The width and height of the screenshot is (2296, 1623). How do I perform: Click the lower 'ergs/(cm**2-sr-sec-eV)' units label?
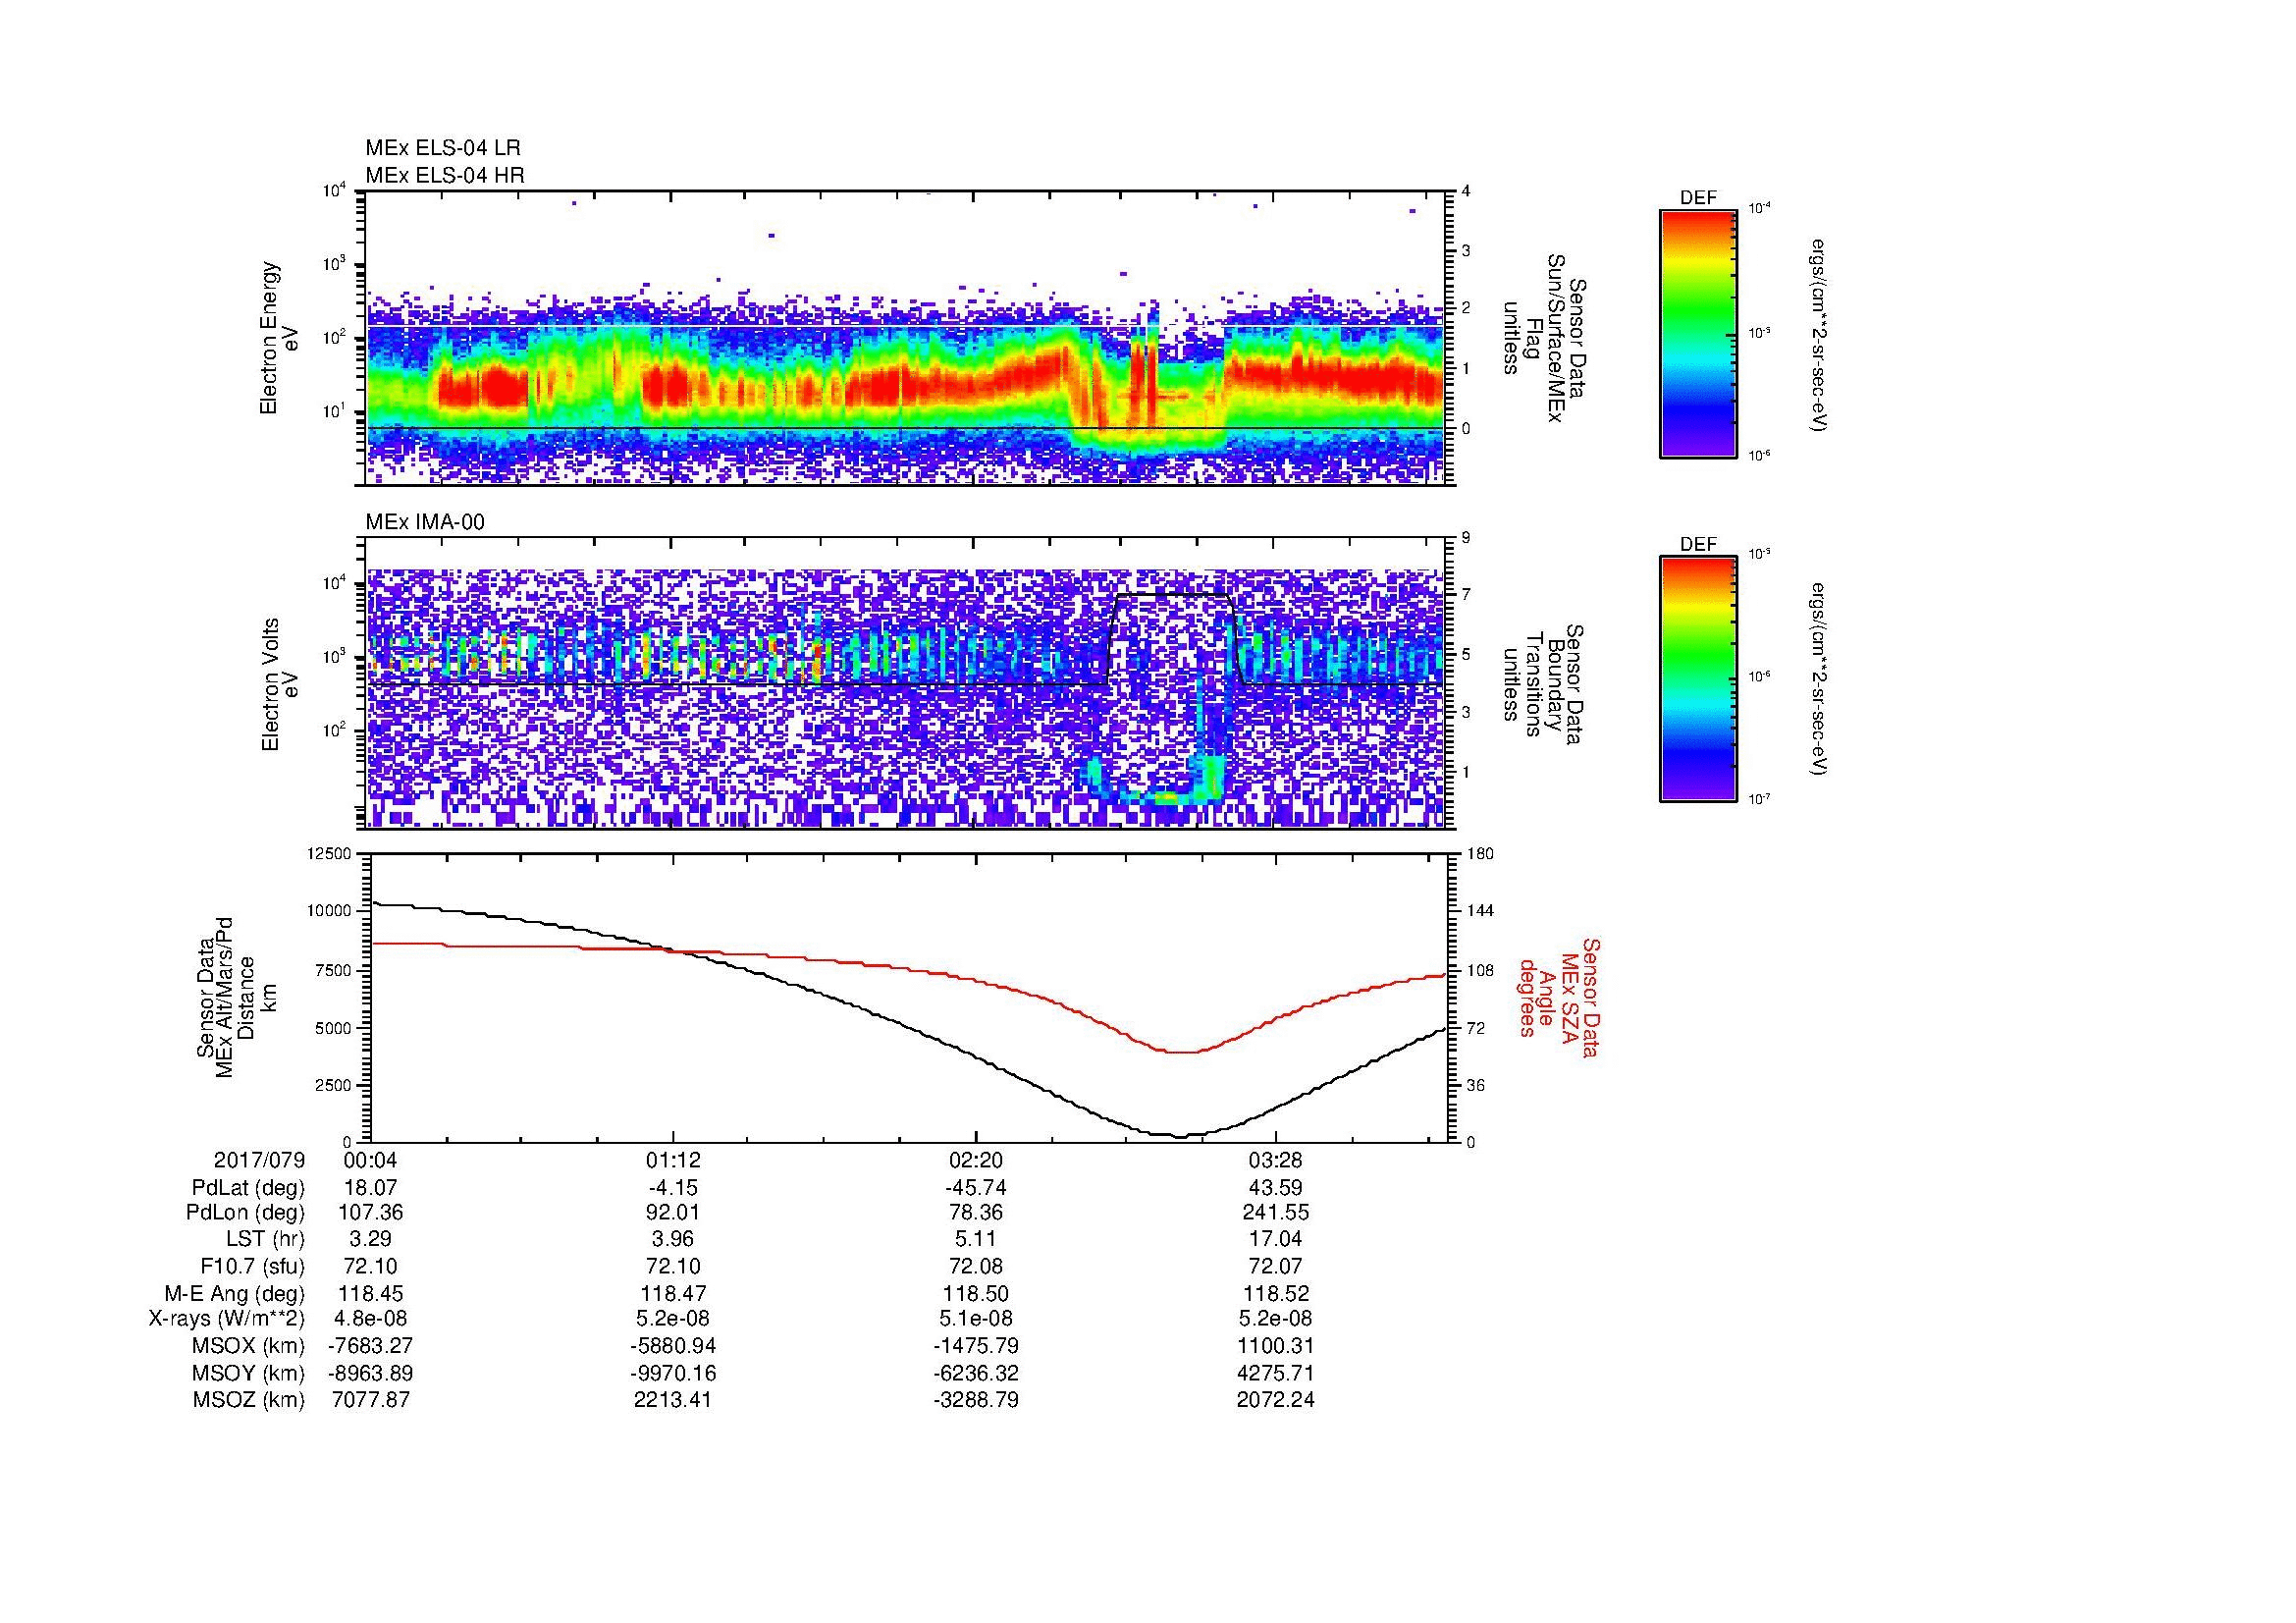tap(1820, 680)
